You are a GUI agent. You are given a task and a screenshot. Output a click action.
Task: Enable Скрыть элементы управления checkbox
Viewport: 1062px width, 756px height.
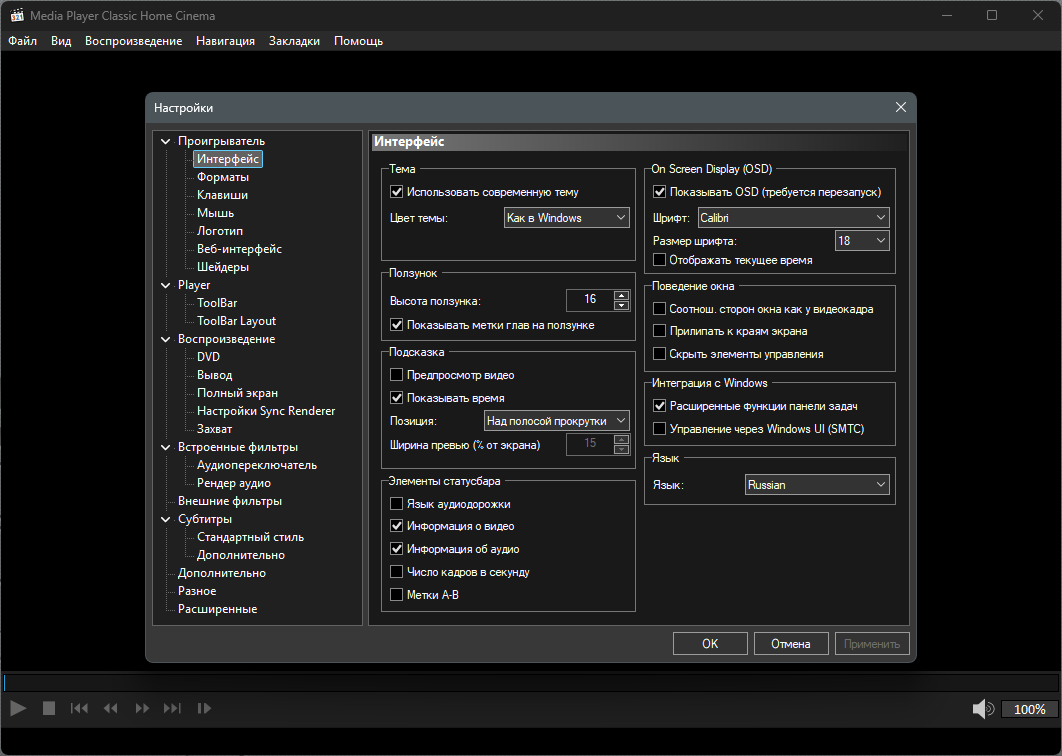pyautogui.click(x=659, y=354)
